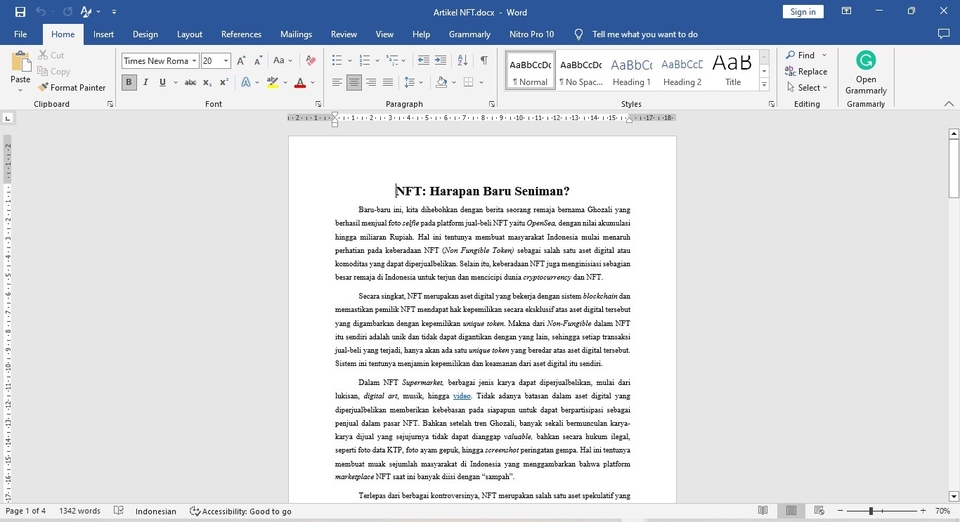
Task: Switch to Read Mode view
Action: pyautogui.click(x=763, y=510)
